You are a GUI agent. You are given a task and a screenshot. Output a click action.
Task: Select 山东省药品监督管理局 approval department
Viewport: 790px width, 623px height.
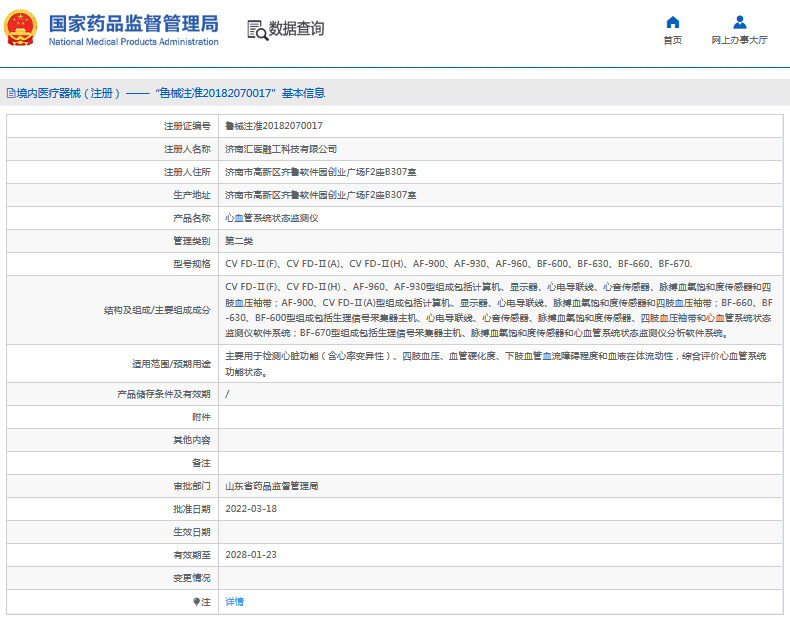pyautogui.click(x=272, y=486)
